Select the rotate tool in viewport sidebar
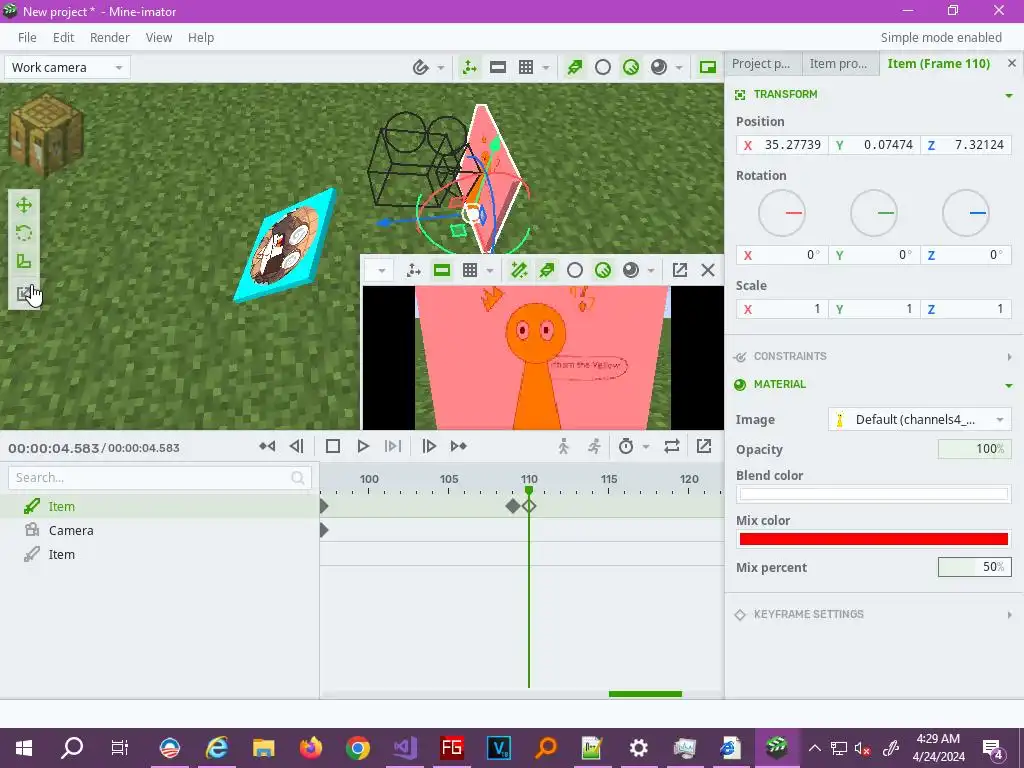 24,233
